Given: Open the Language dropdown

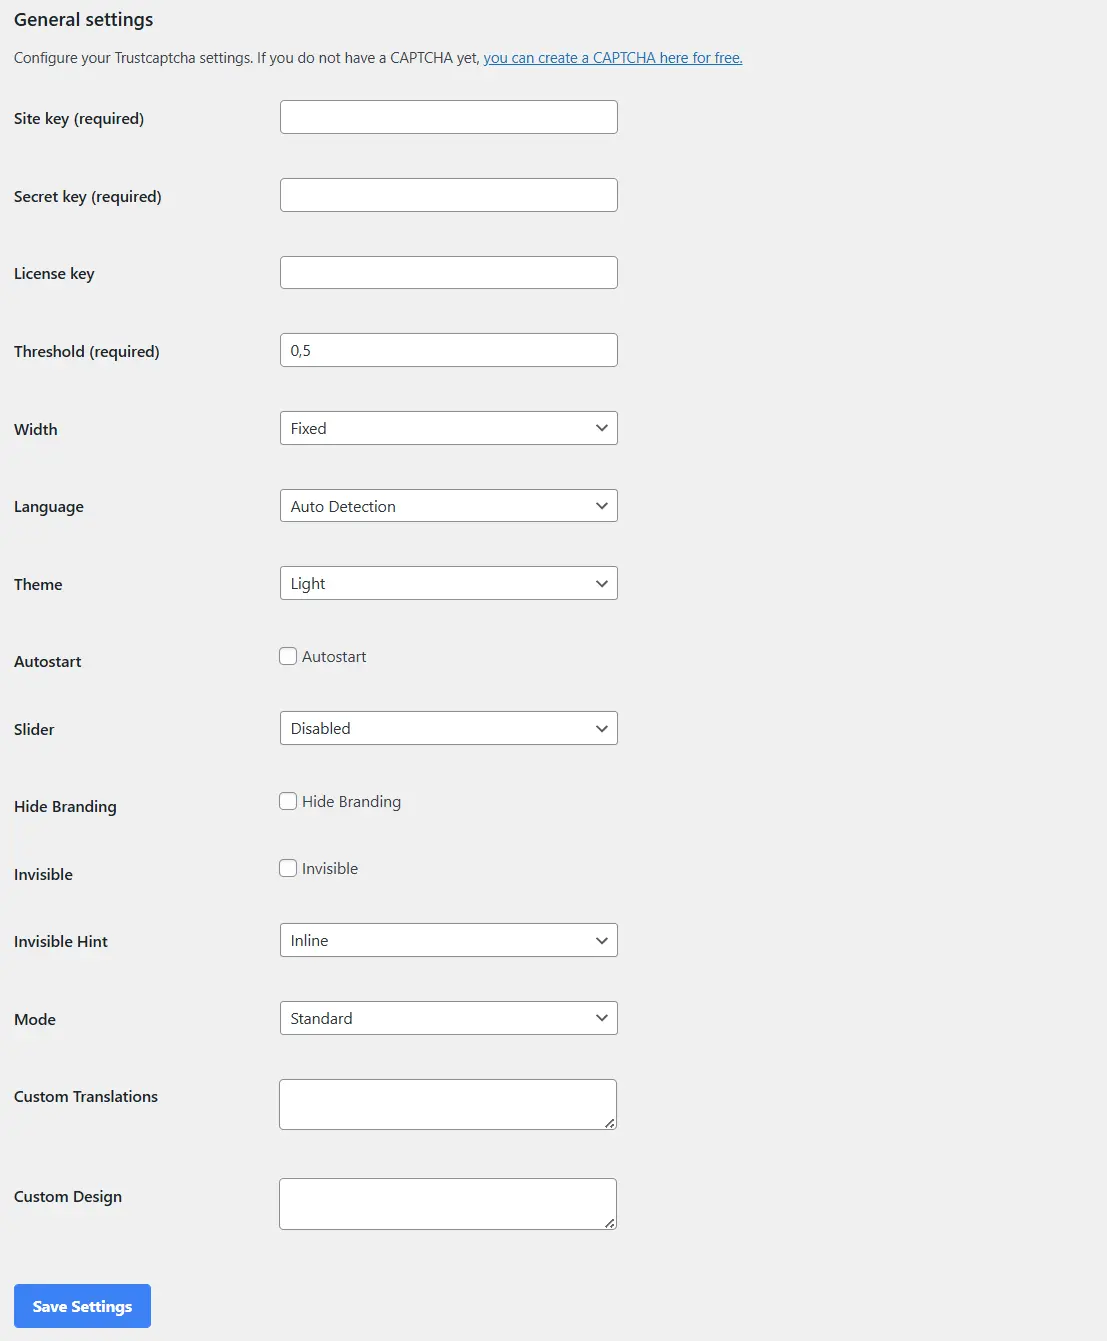Looking at the screenshot, I should [448, 506].
